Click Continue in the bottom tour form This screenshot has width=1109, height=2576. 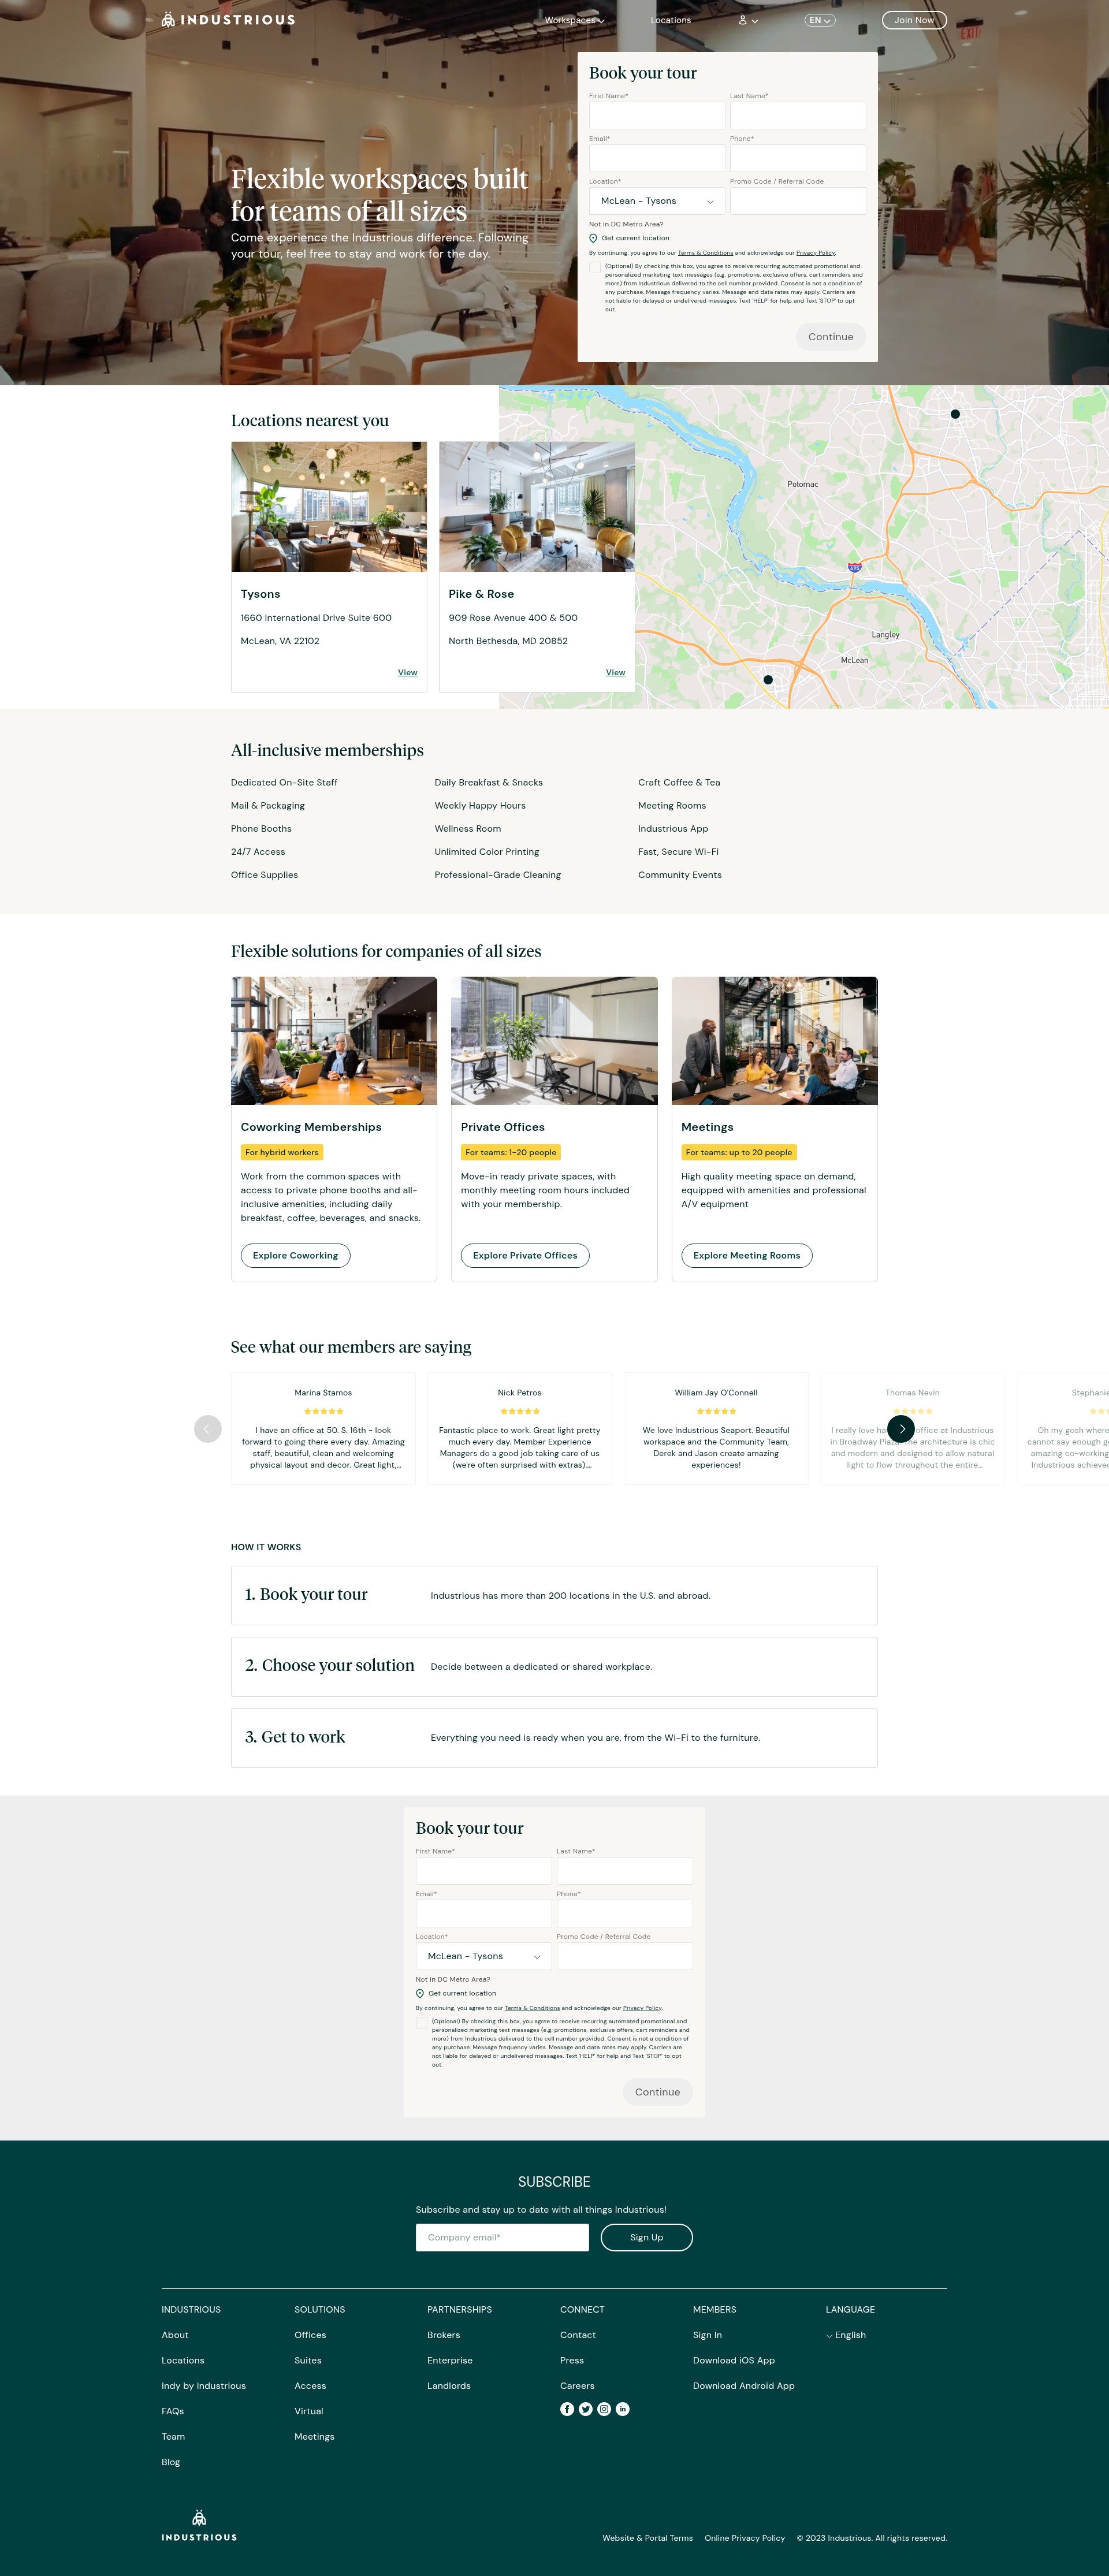[x=658, y=2092]
